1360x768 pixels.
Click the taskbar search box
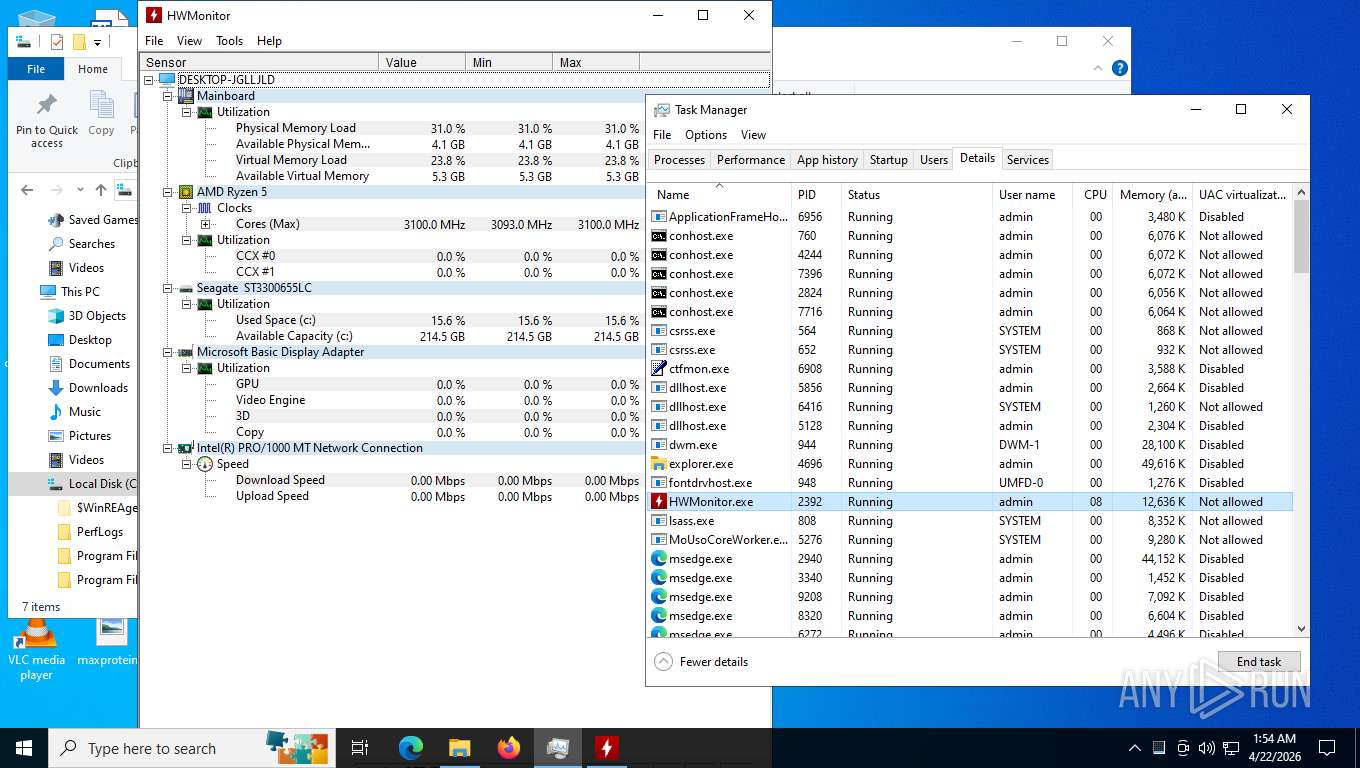[x=193, y=748]
